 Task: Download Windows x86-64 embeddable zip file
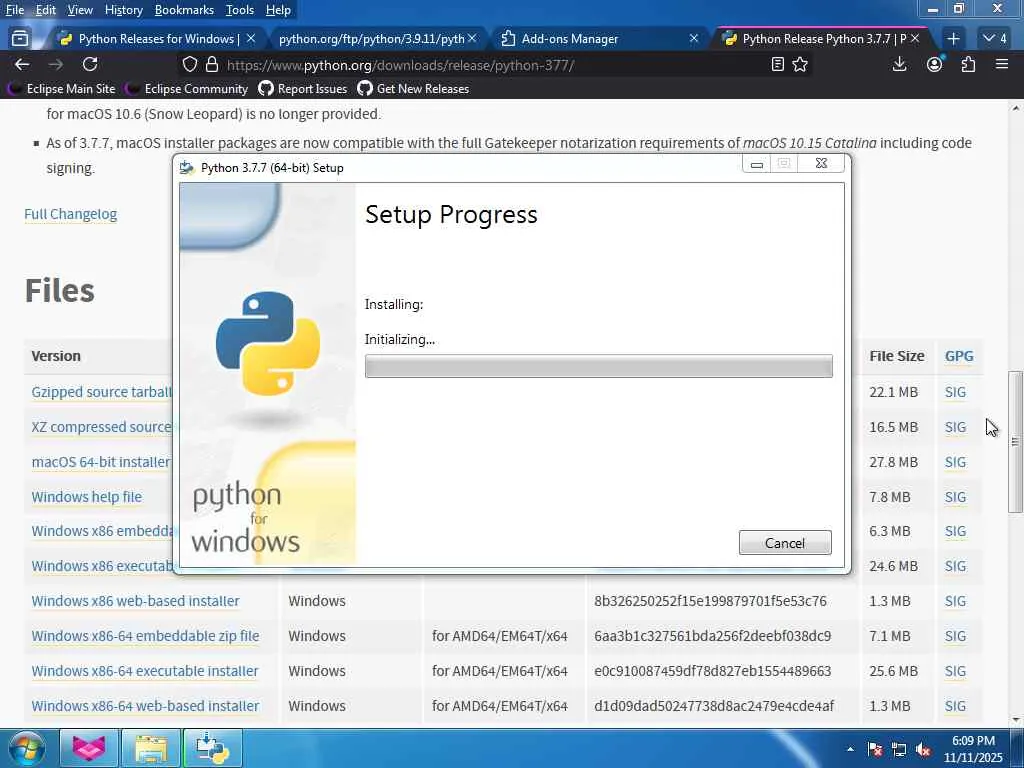coord(145,635)
